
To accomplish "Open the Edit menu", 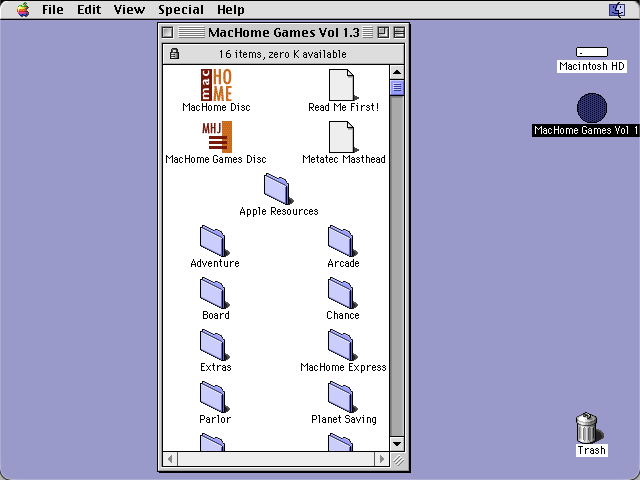I will click(89, 9).
